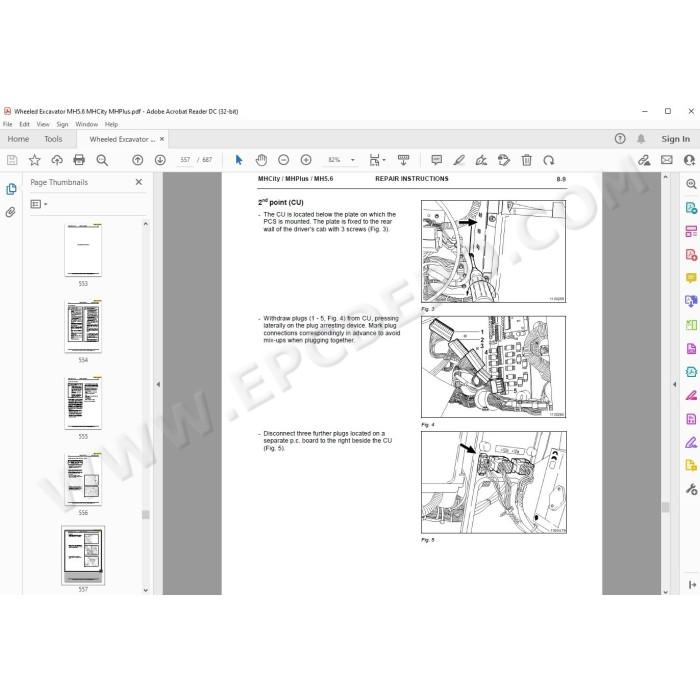Select the page 553 thumbnail
Viewport: 700px width, 700px height.
[83, 250]
